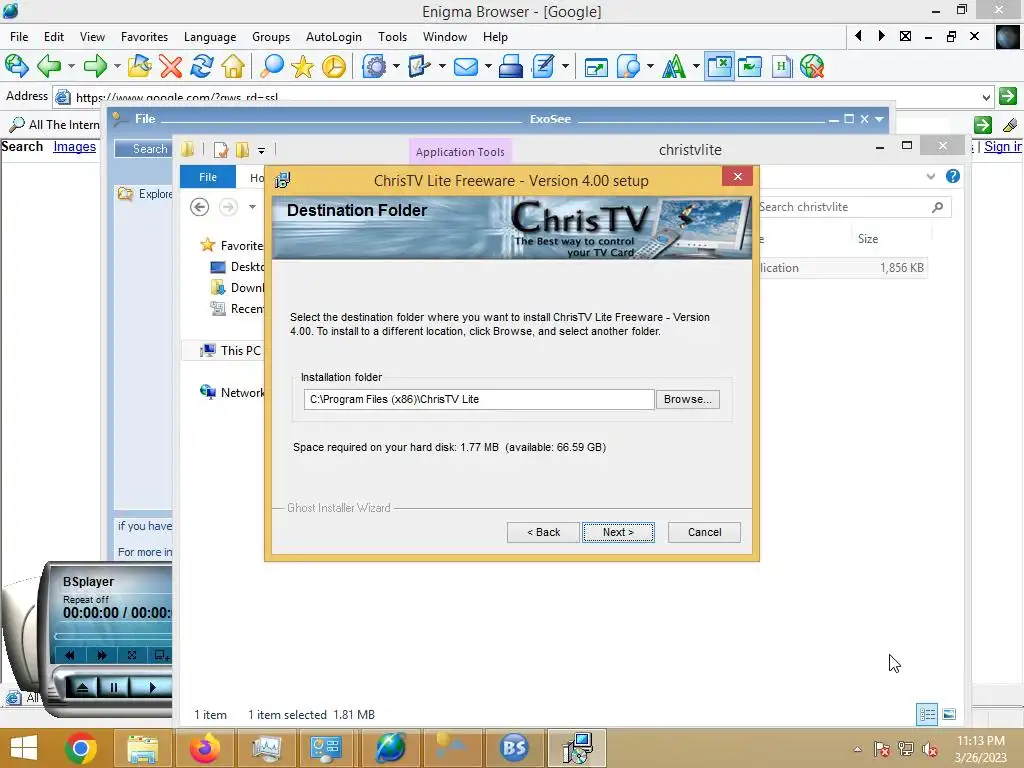Expand the address bar history dropdown
The height and width of the screenshot is (768, 1024).
pos(986,97)
